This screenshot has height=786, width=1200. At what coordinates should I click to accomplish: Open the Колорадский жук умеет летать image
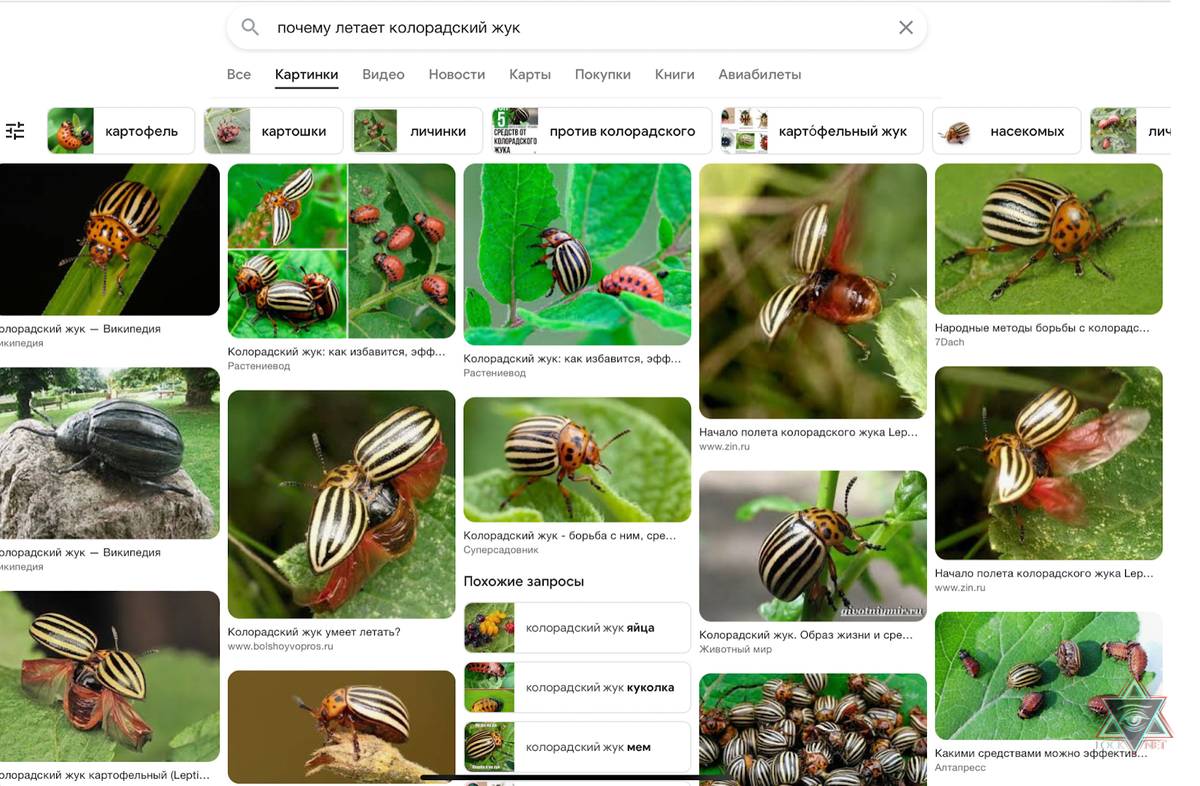point(342,504)
